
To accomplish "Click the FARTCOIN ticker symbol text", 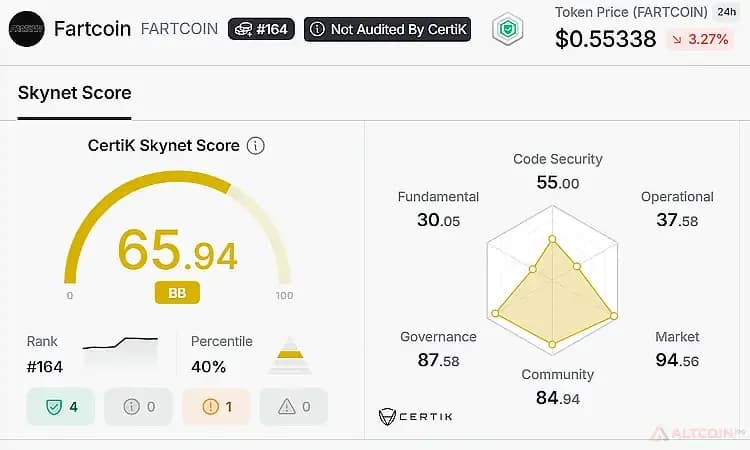I will point(179,29).
